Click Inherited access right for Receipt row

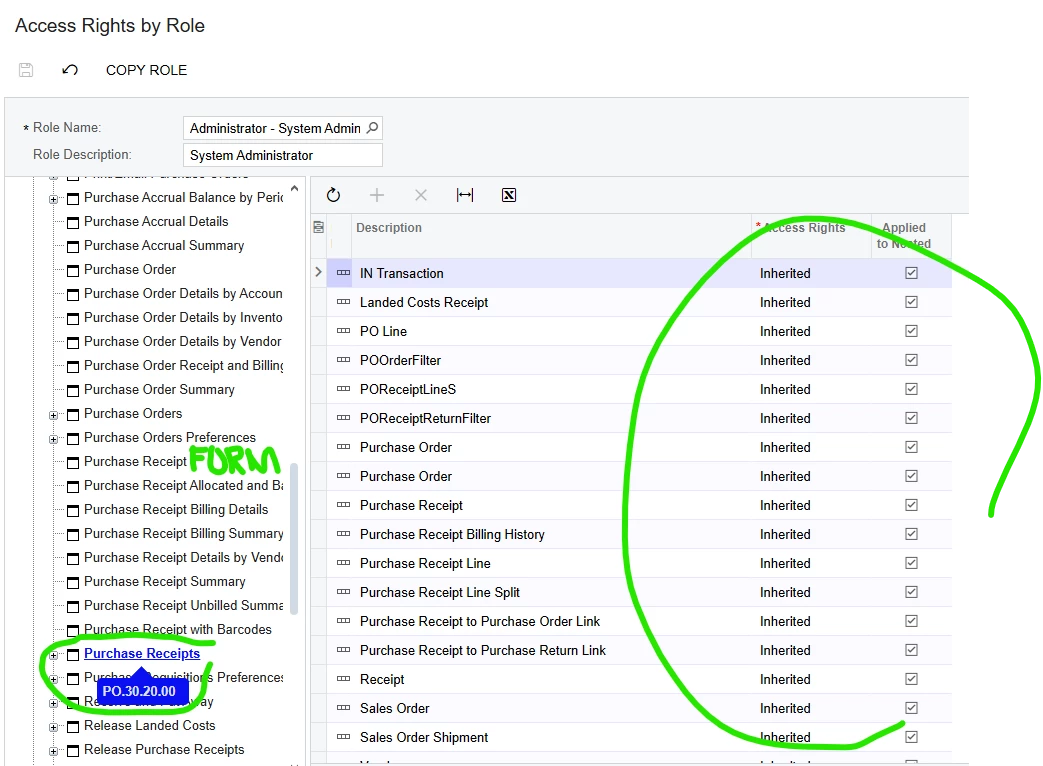(785, 679)
